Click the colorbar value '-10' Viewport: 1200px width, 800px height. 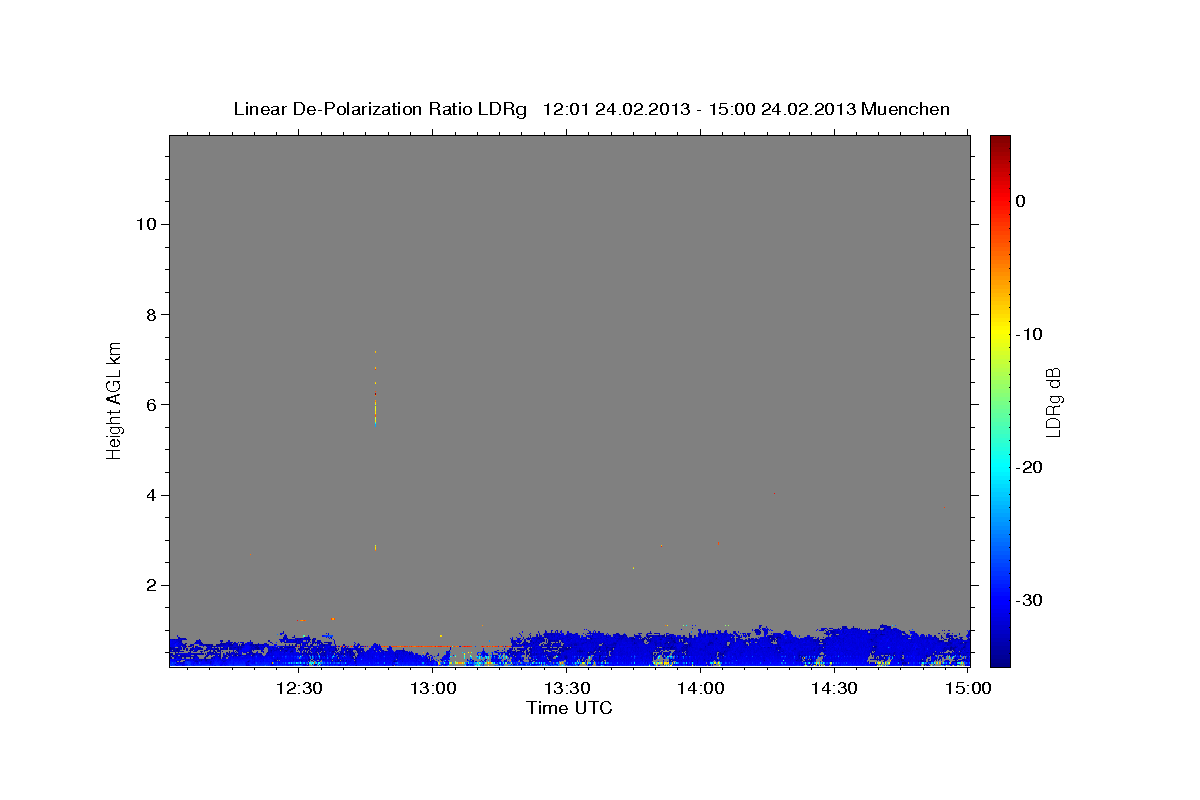(x=1029, y=334)
